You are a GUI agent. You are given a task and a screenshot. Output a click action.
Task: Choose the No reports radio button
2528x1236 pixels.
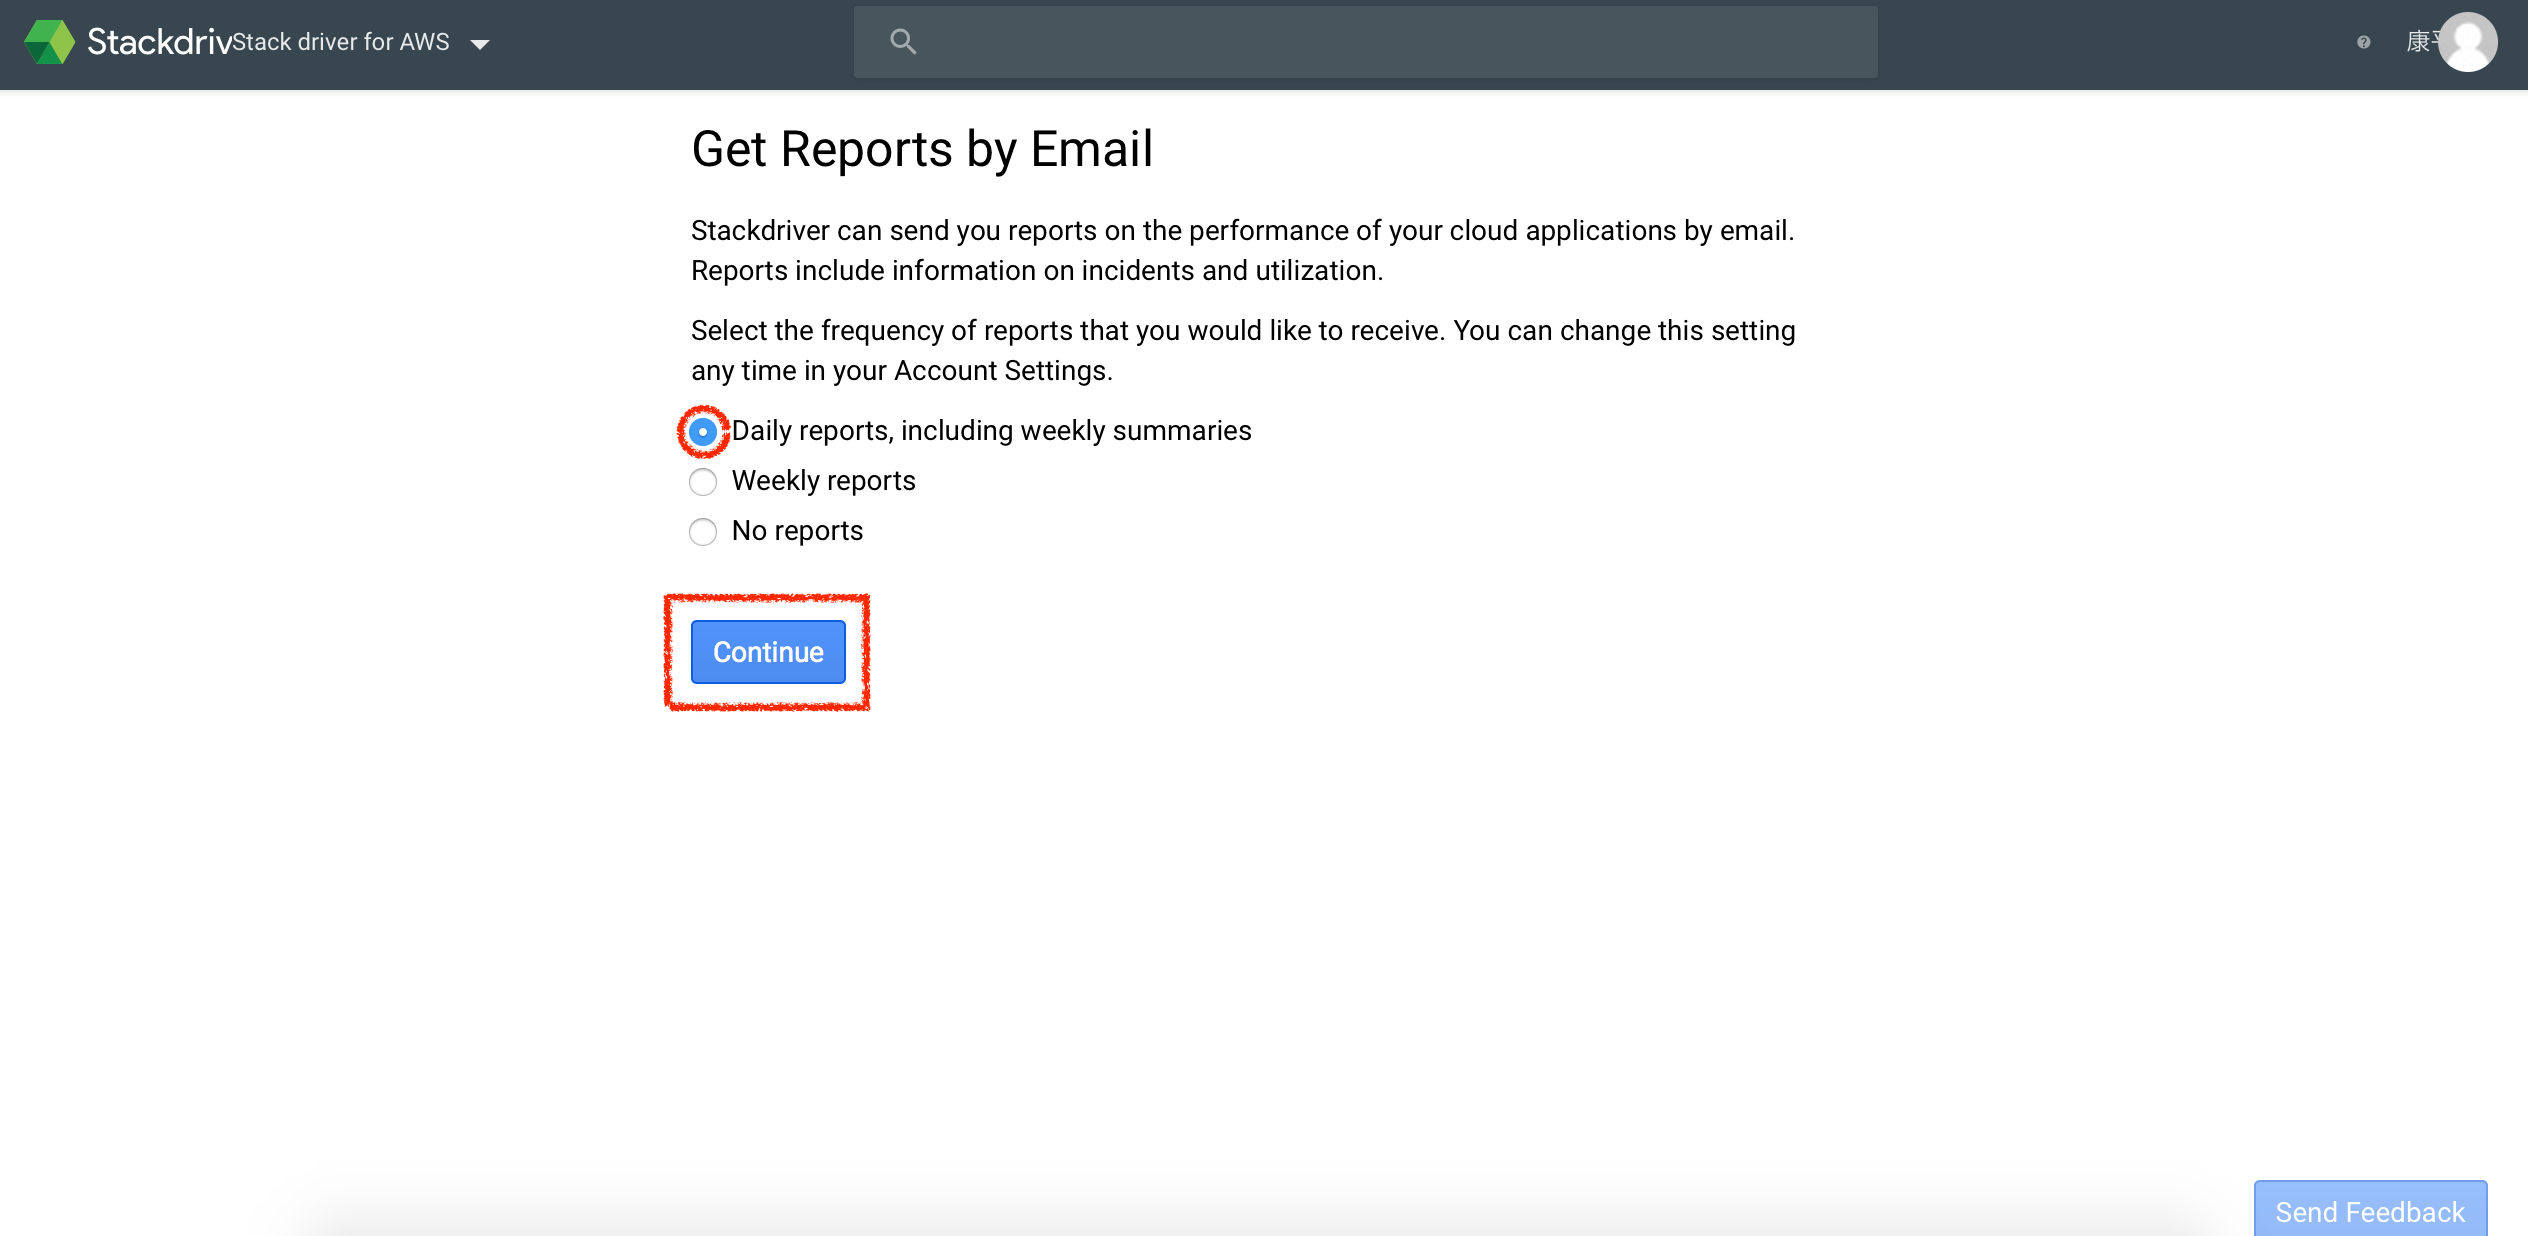[x=703, y=532]
